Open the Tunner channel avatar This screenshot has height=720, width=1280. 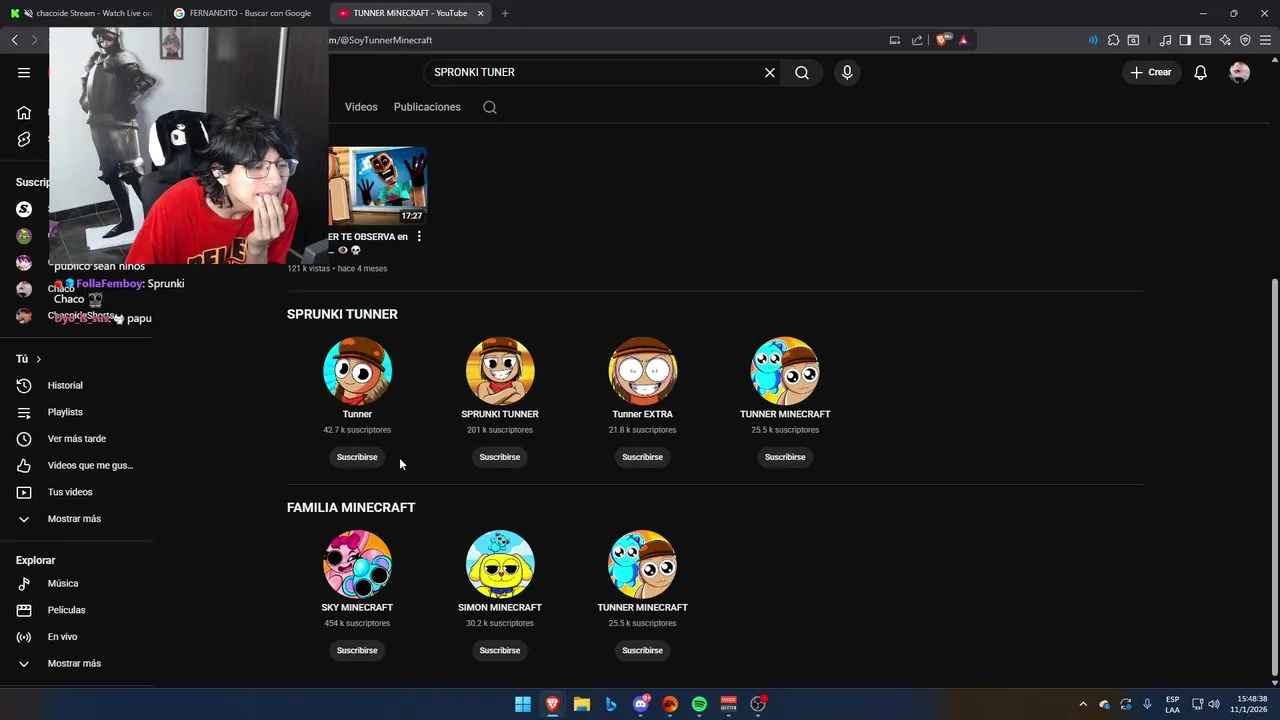[357, 370]
